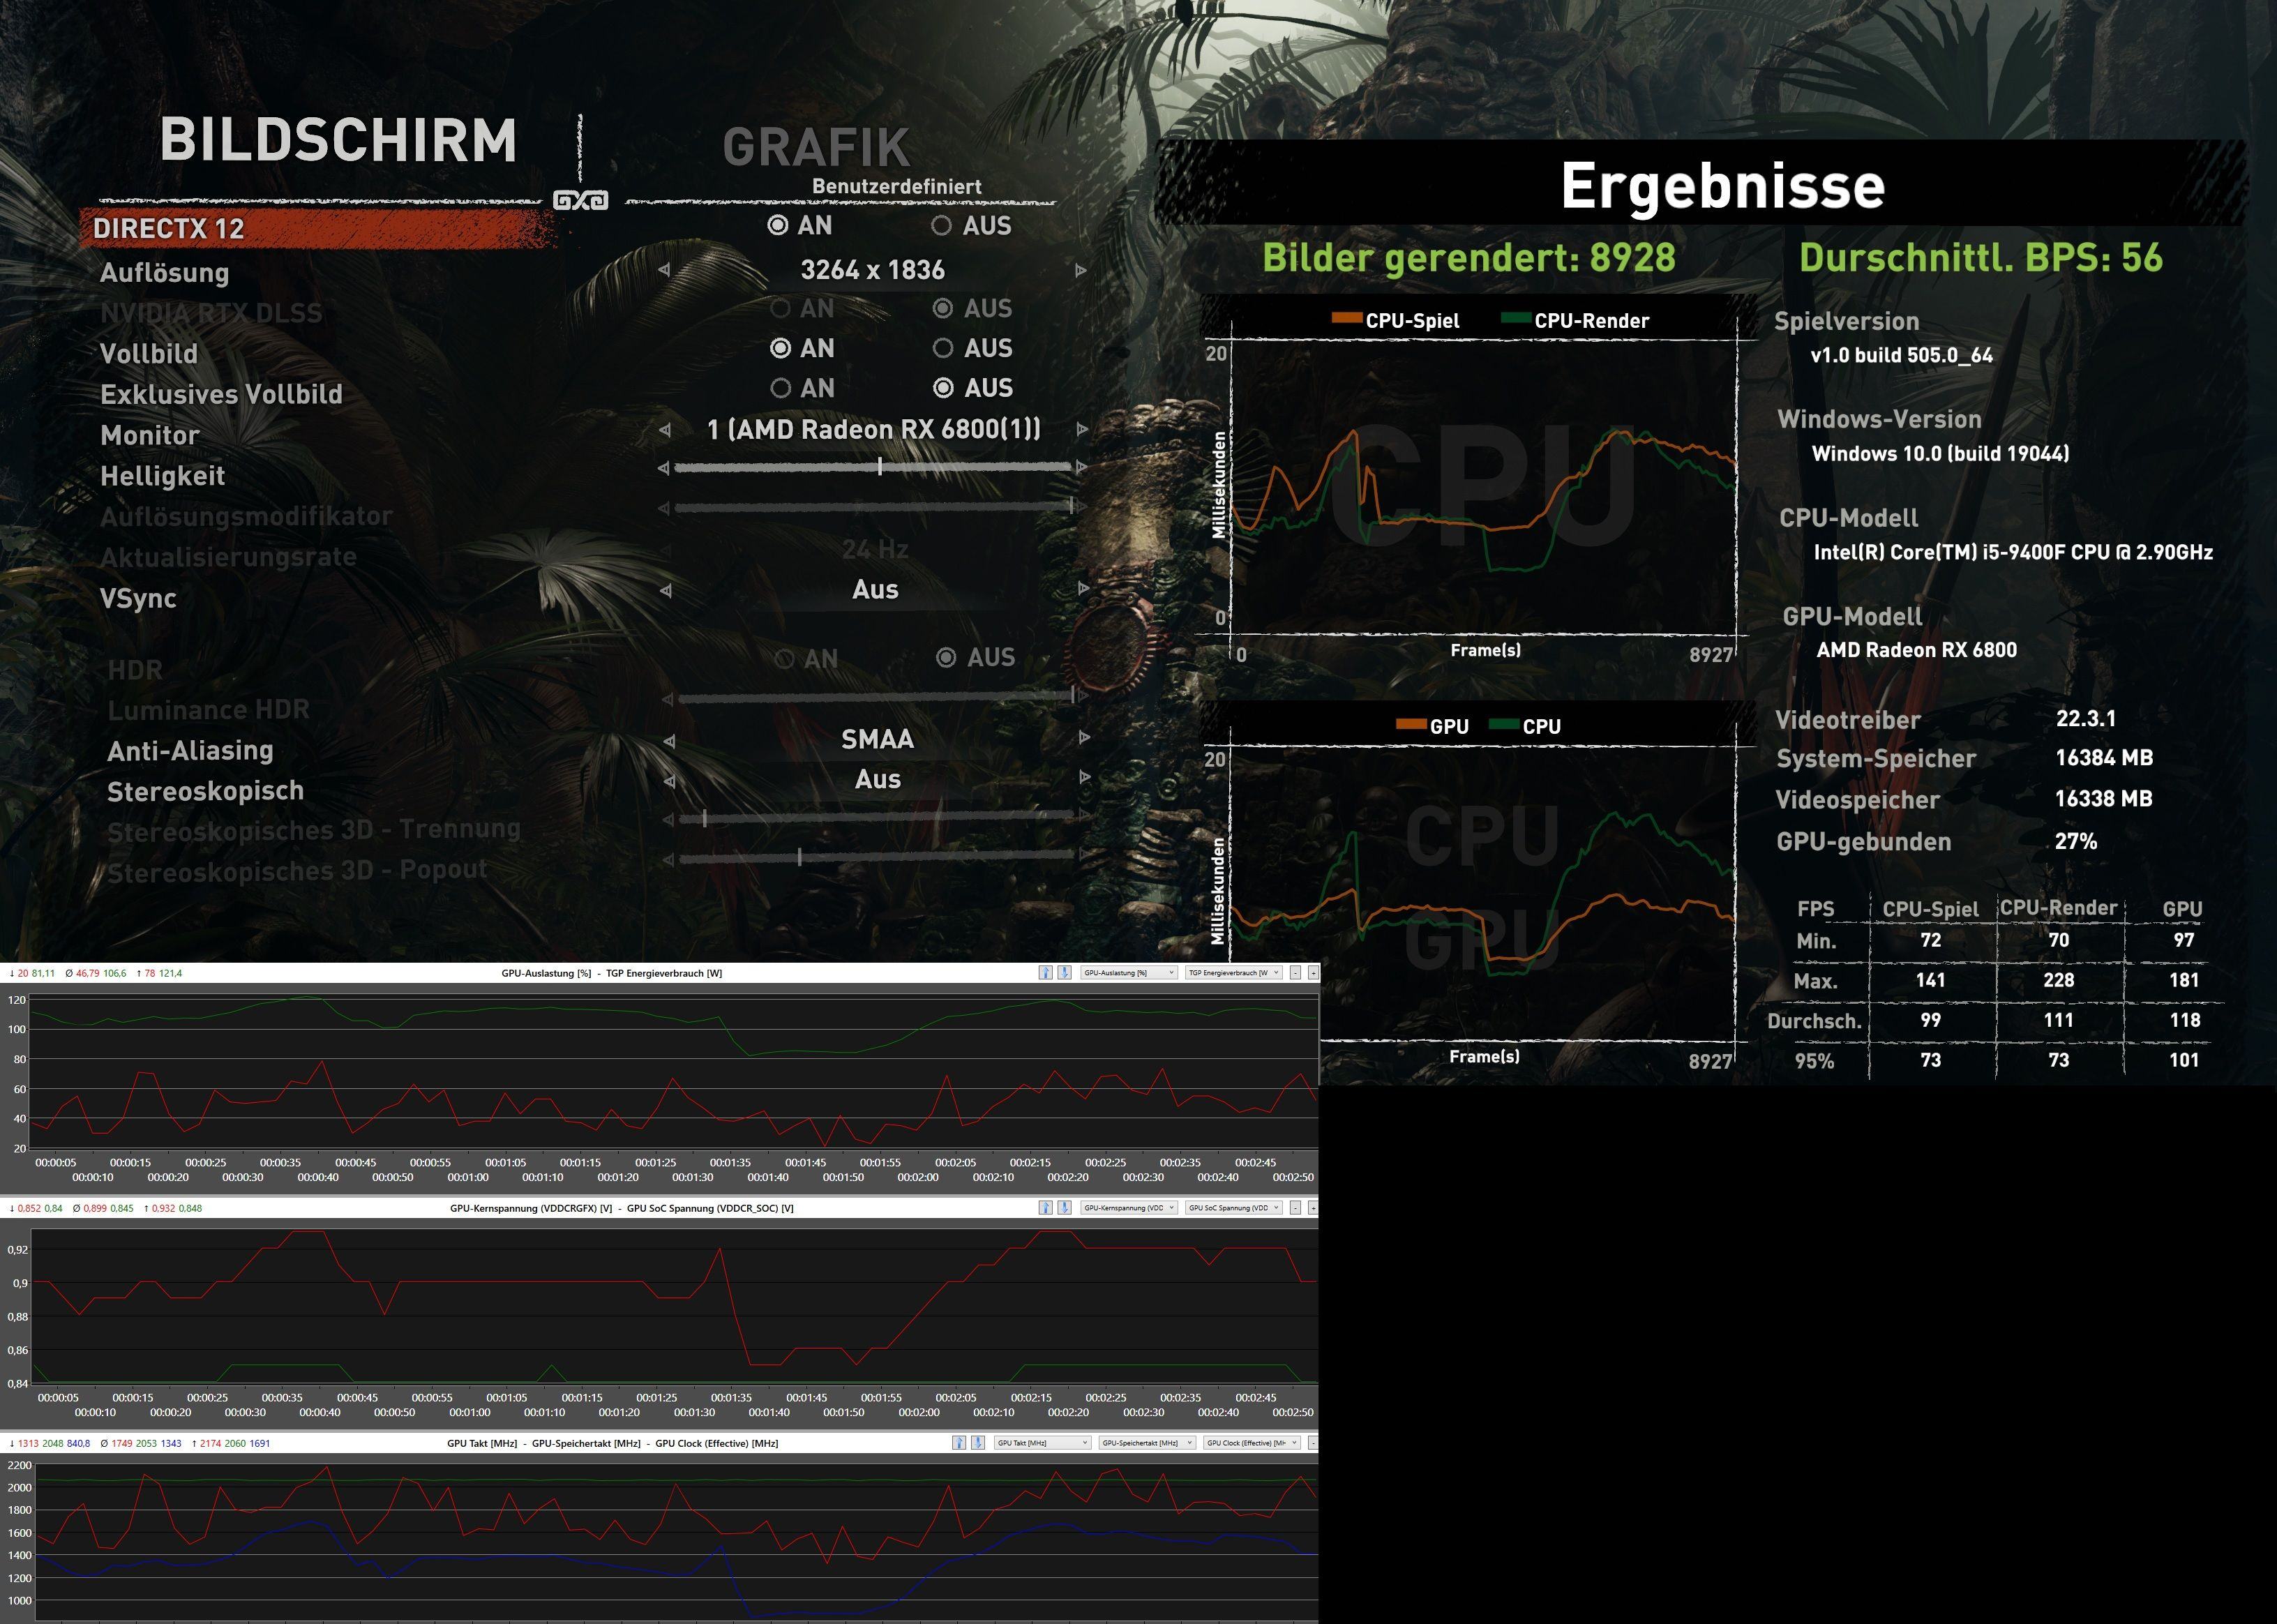Click right arrow next to VSync Aus
Screen dimensions: 2277x1624
[x=1083, y=588]
